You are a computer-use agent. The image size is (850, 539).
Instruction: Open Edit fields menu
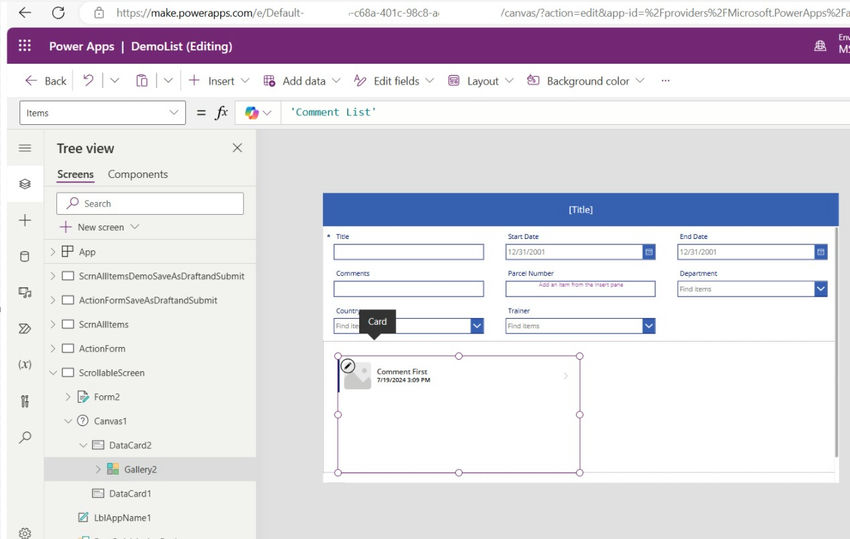394,81
